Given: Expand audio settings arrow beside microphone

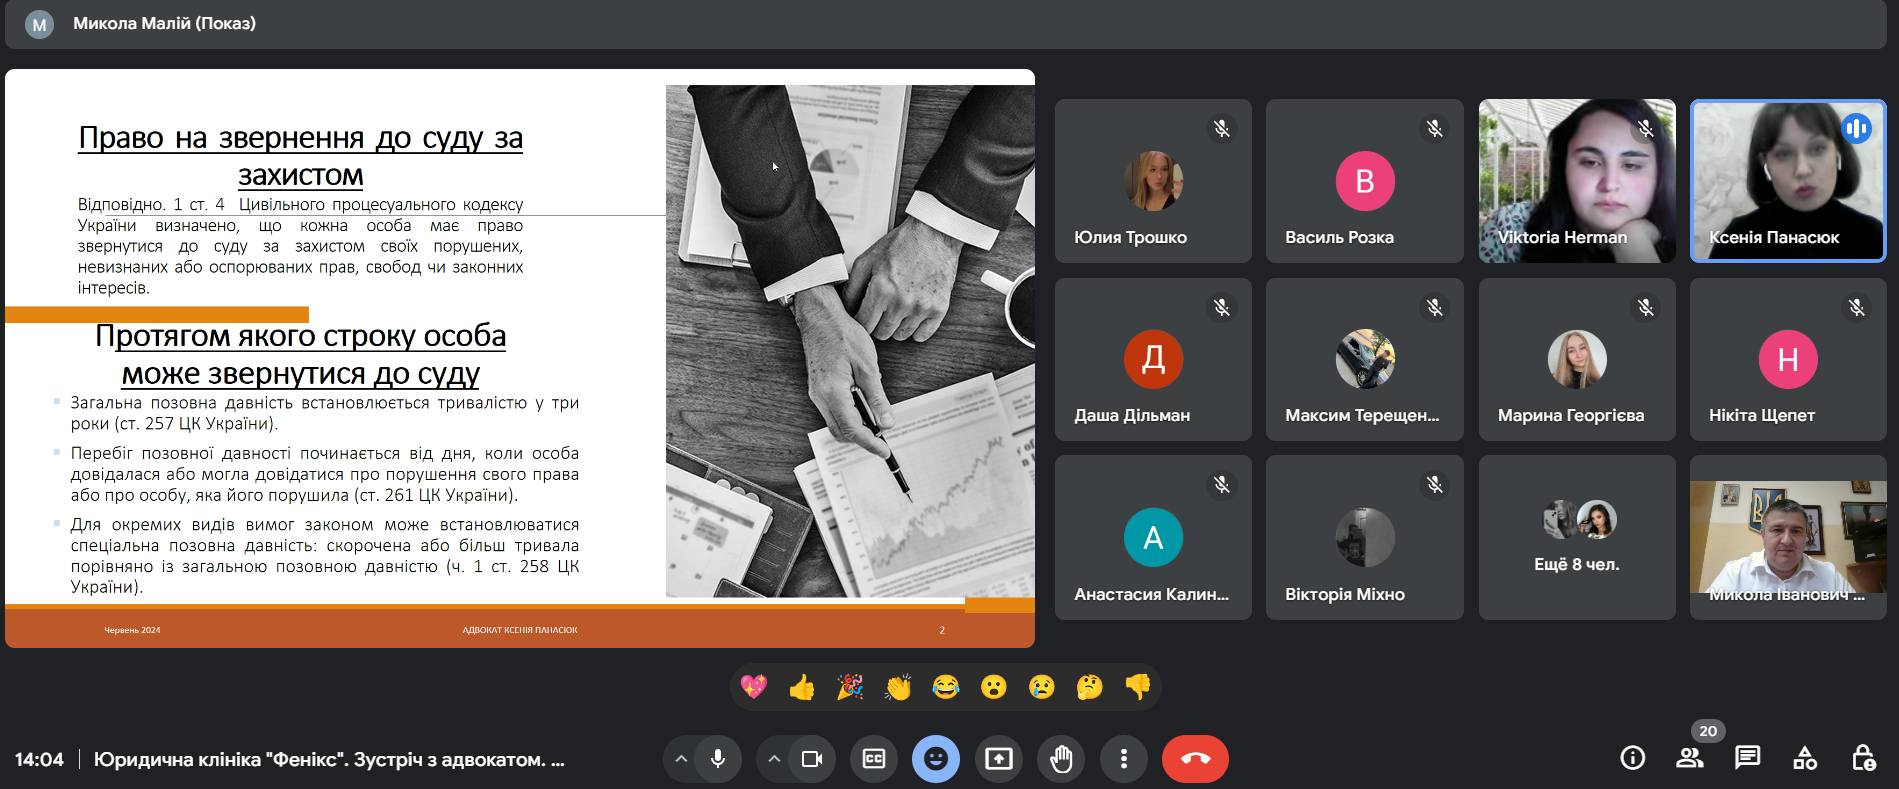Looking at the screenshot, I should 681,759.
